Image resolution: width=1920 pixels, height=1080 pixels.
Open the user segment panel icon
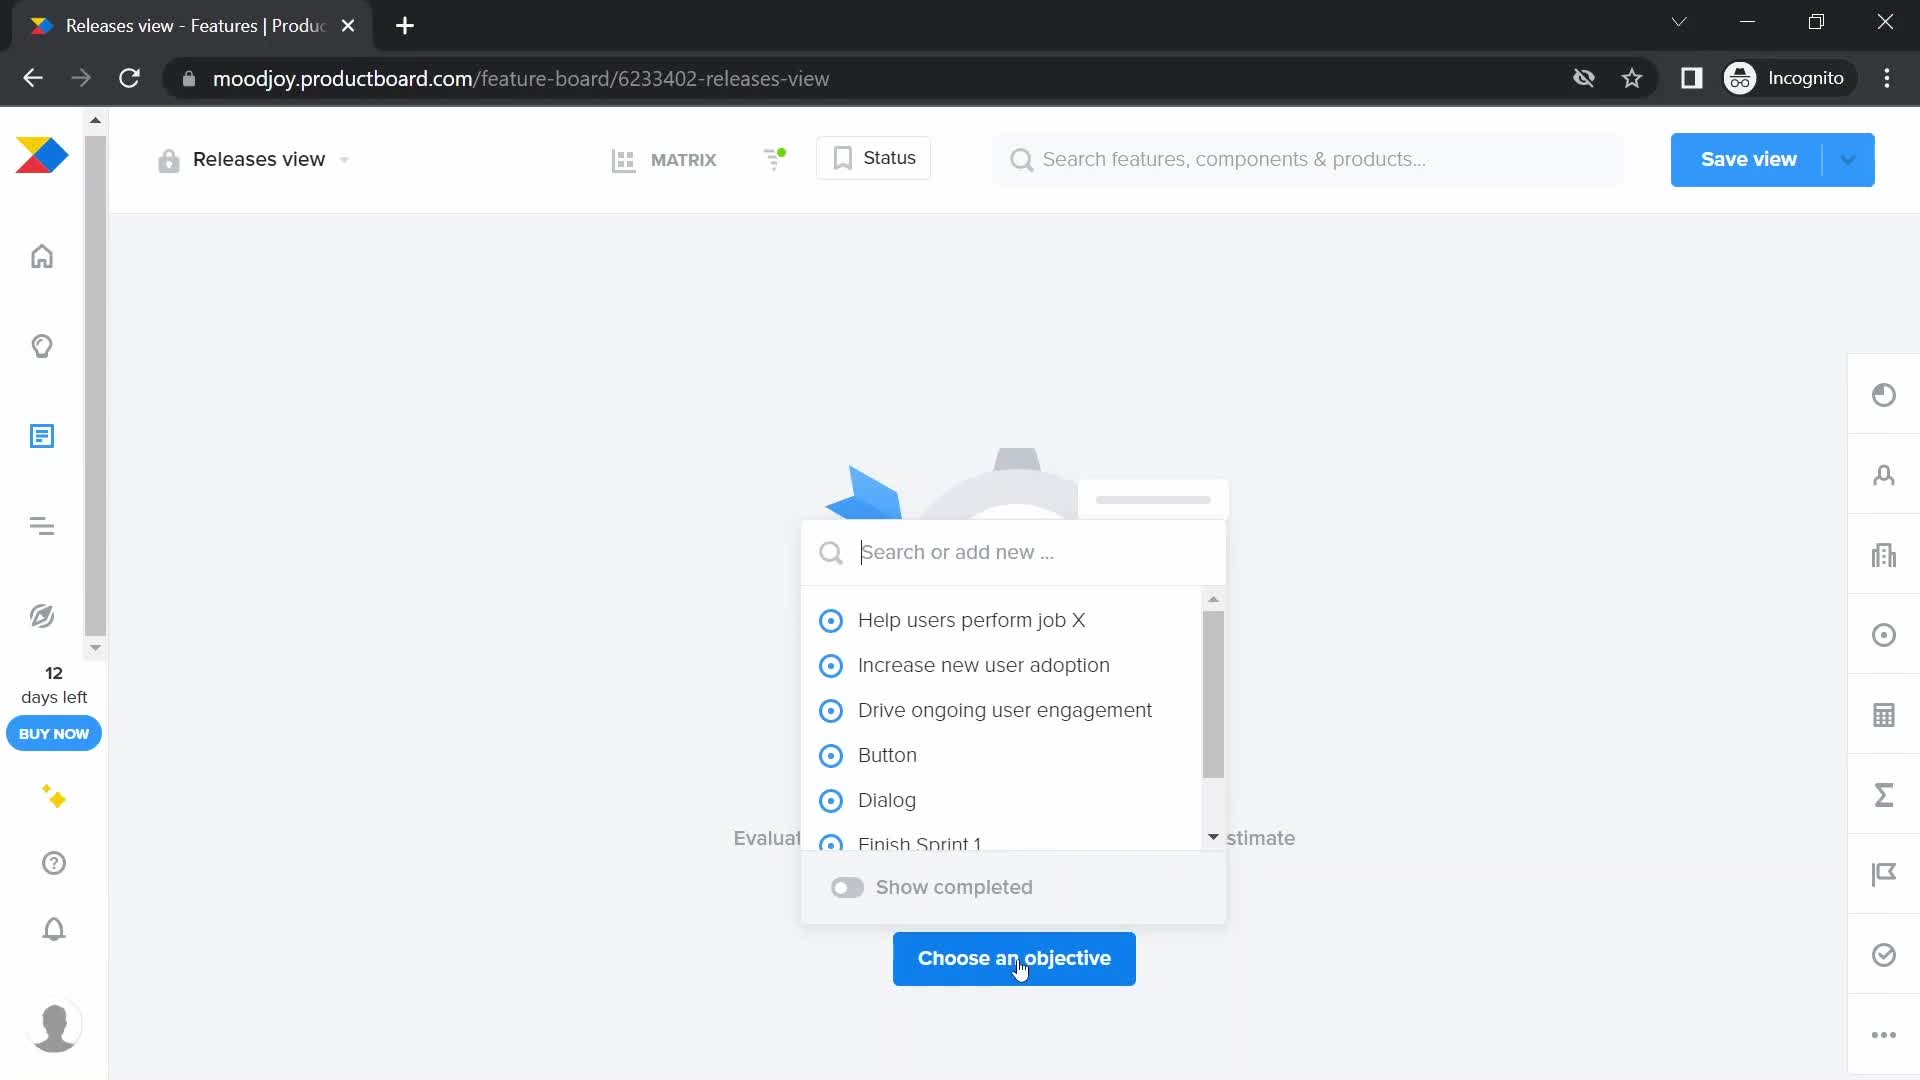pyautogui.click(x=1884, y=475)
